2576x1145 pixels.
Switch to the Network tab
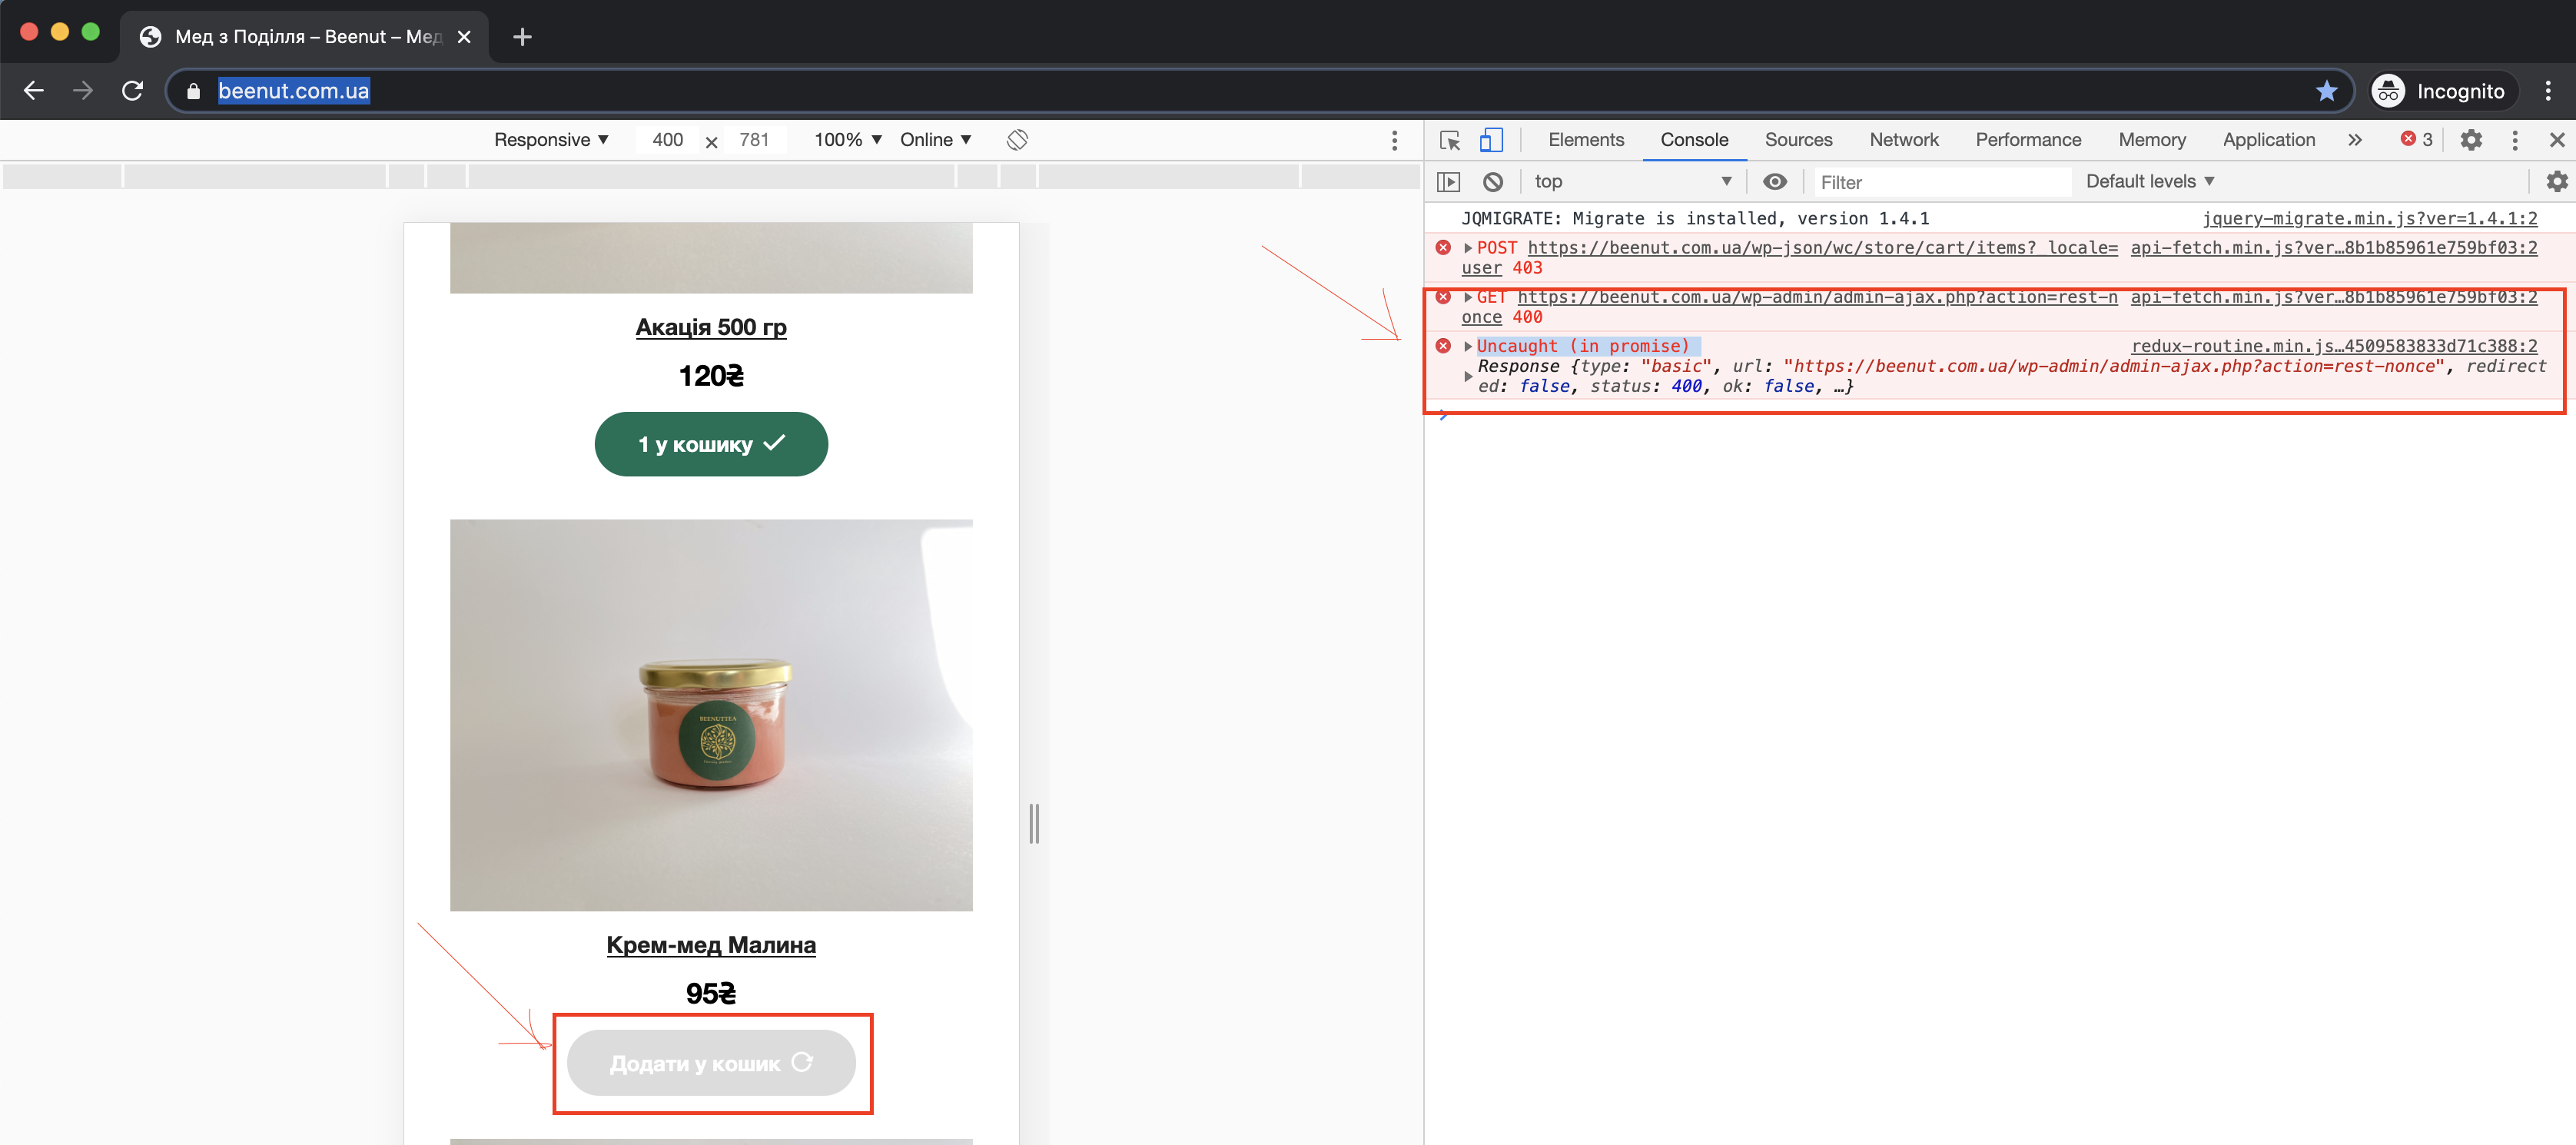pos(1903,140)
